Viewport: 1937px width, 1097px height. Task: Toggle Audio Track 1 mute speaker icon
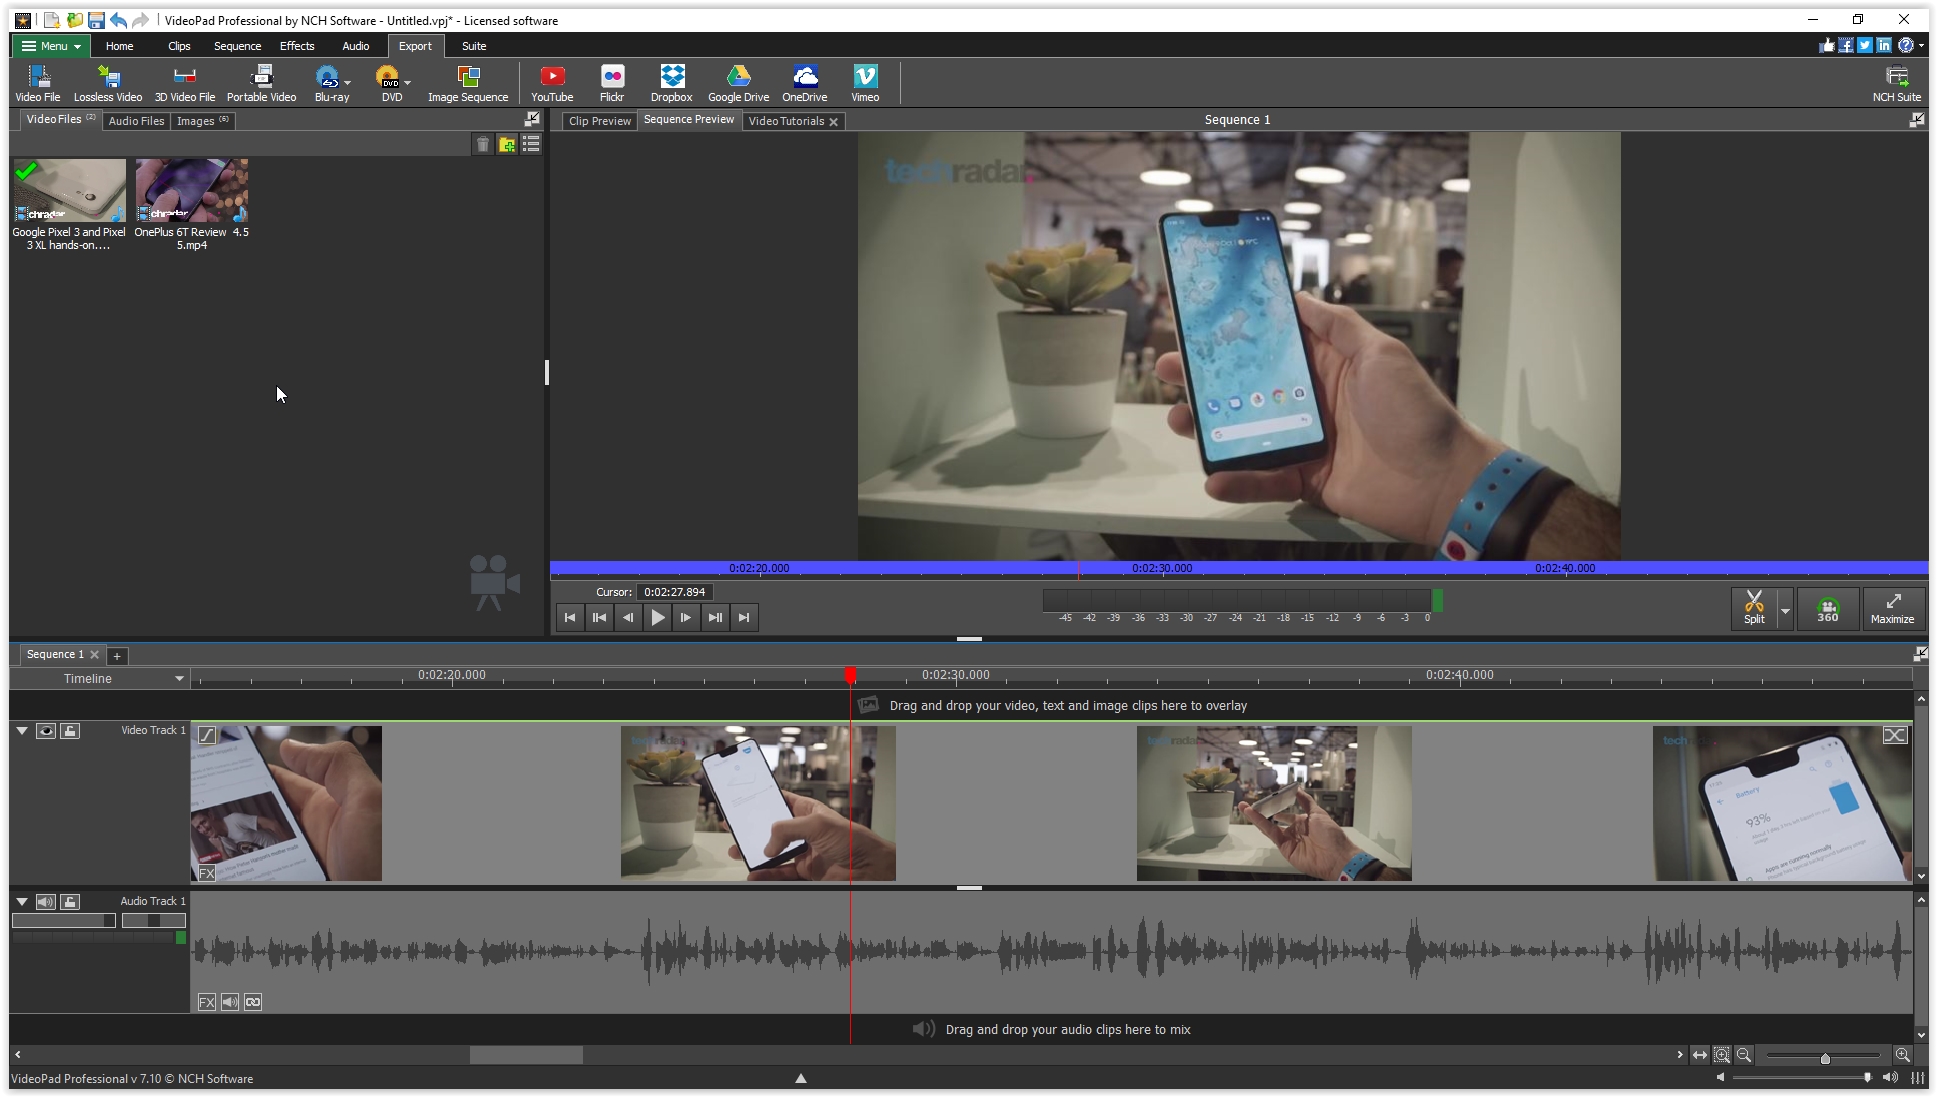click(x=45, y=900)
